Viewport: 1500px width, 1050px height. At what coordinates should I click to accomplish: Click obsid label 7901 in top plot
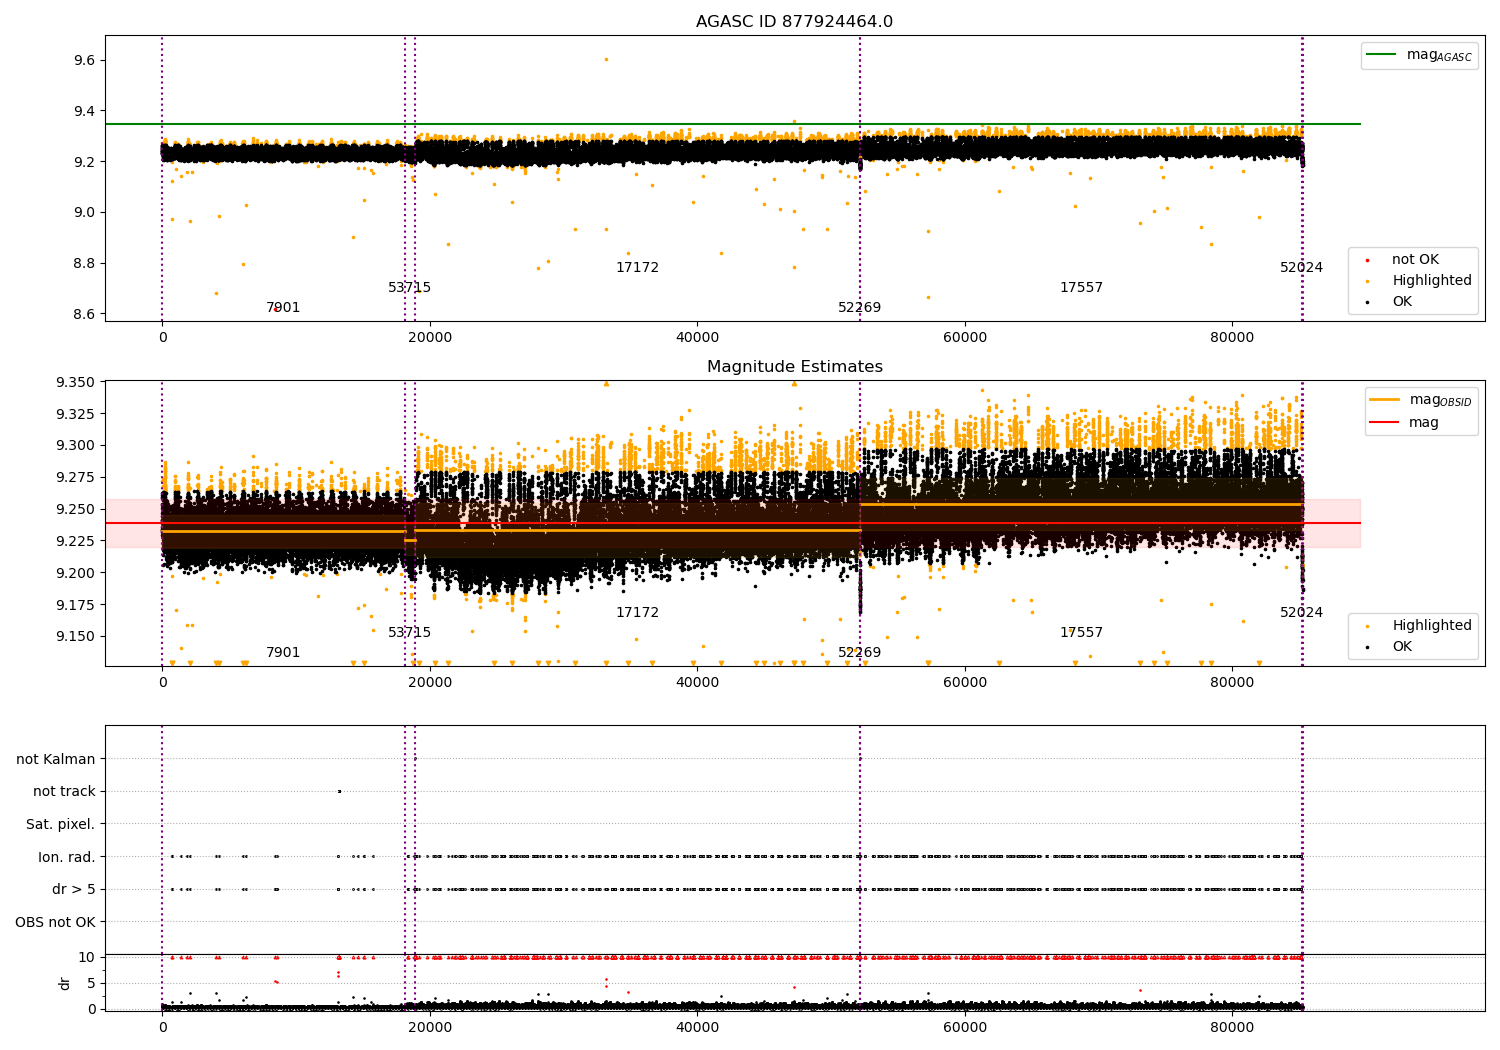[x=283, y=308]
